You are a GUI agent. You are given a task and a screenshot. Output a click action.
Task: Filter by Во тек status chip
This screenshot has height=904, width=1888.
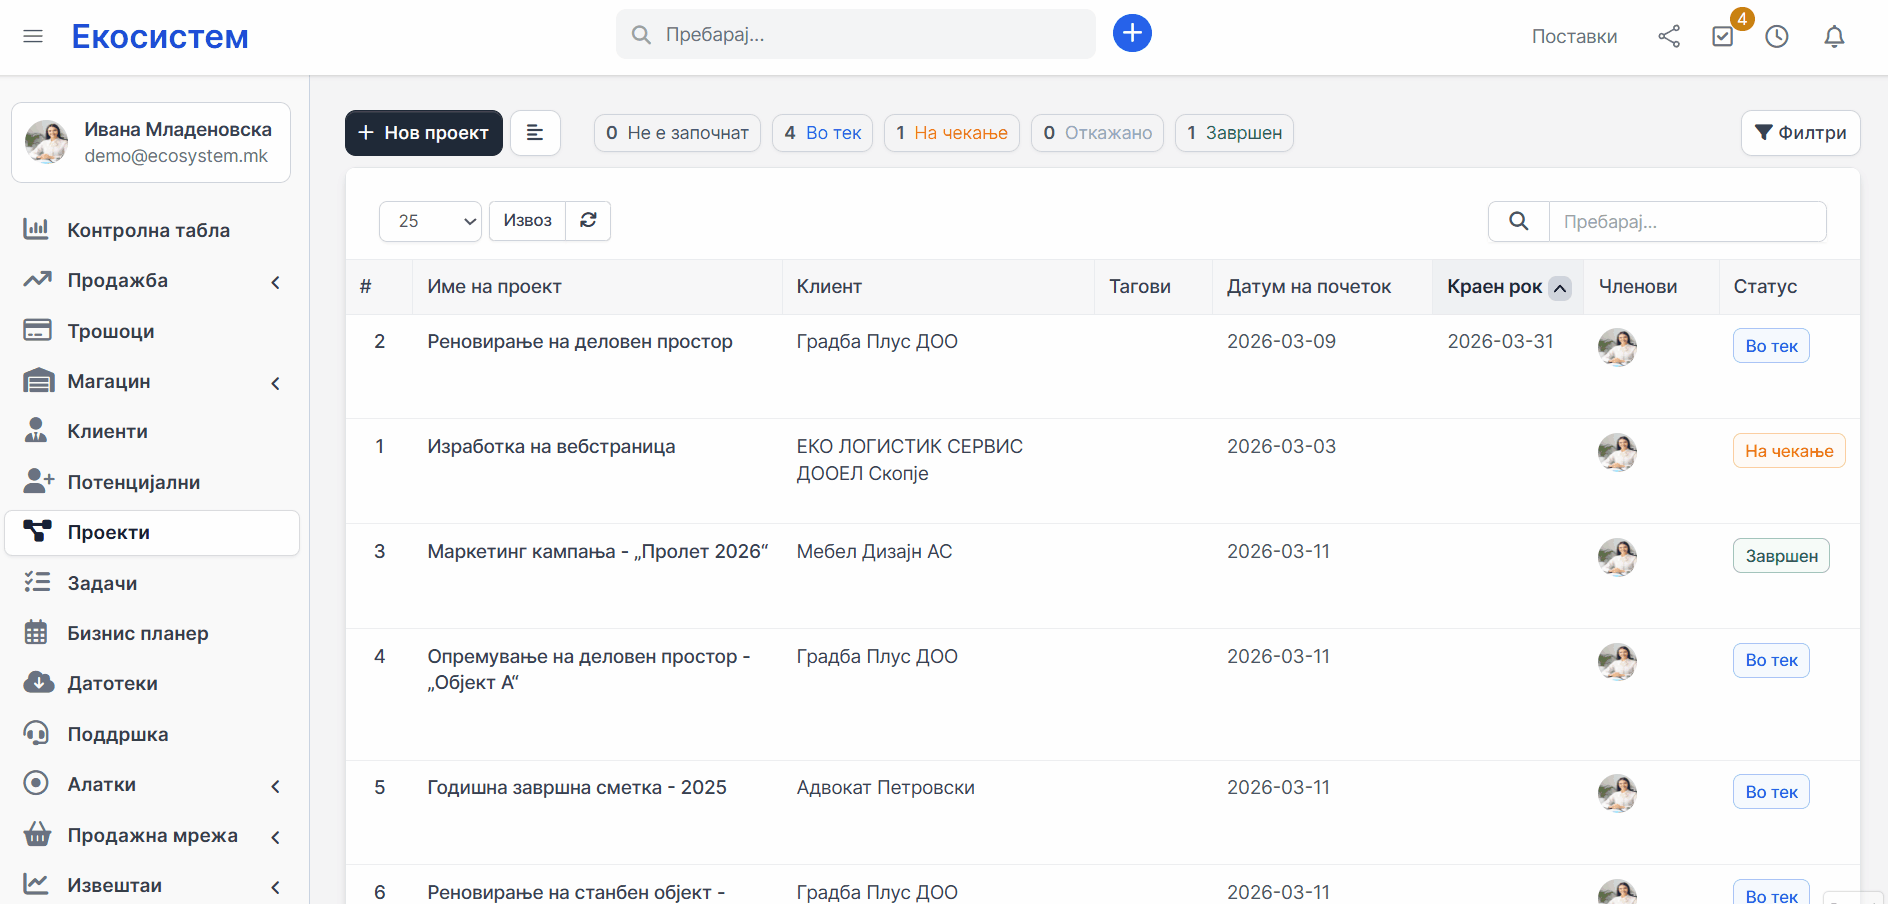(x=822, y=133)
